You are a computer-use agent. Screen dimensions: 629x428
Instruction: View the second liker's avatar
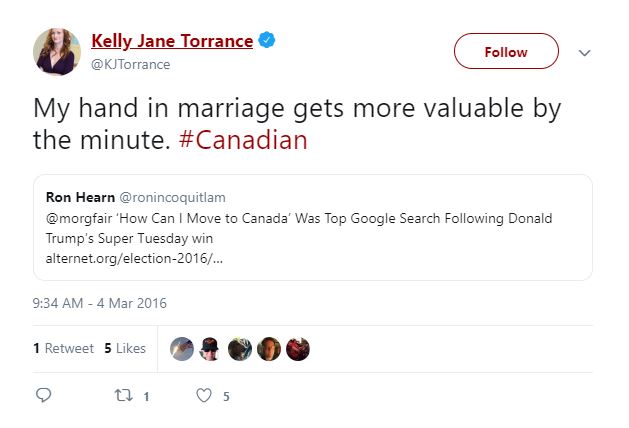coord(210,348)
